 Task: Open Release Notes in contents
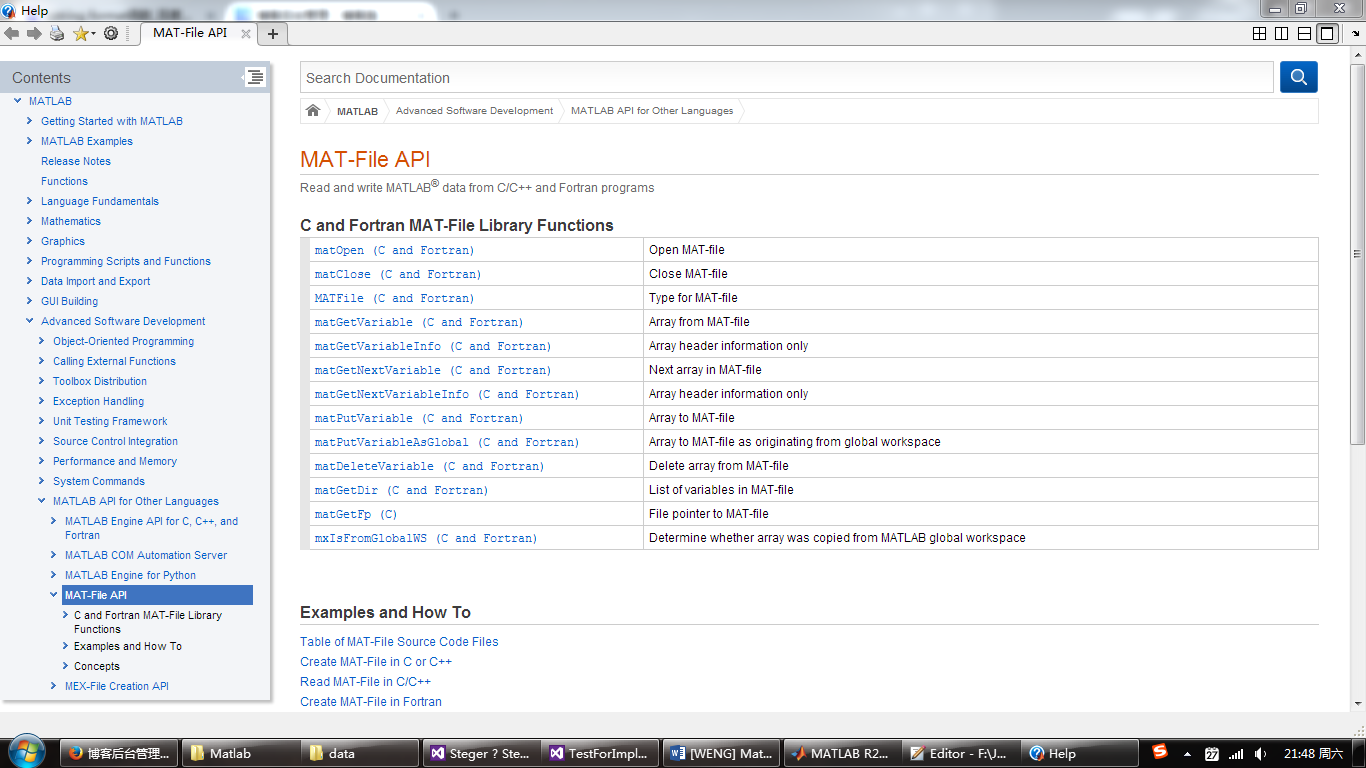point(76,161)
